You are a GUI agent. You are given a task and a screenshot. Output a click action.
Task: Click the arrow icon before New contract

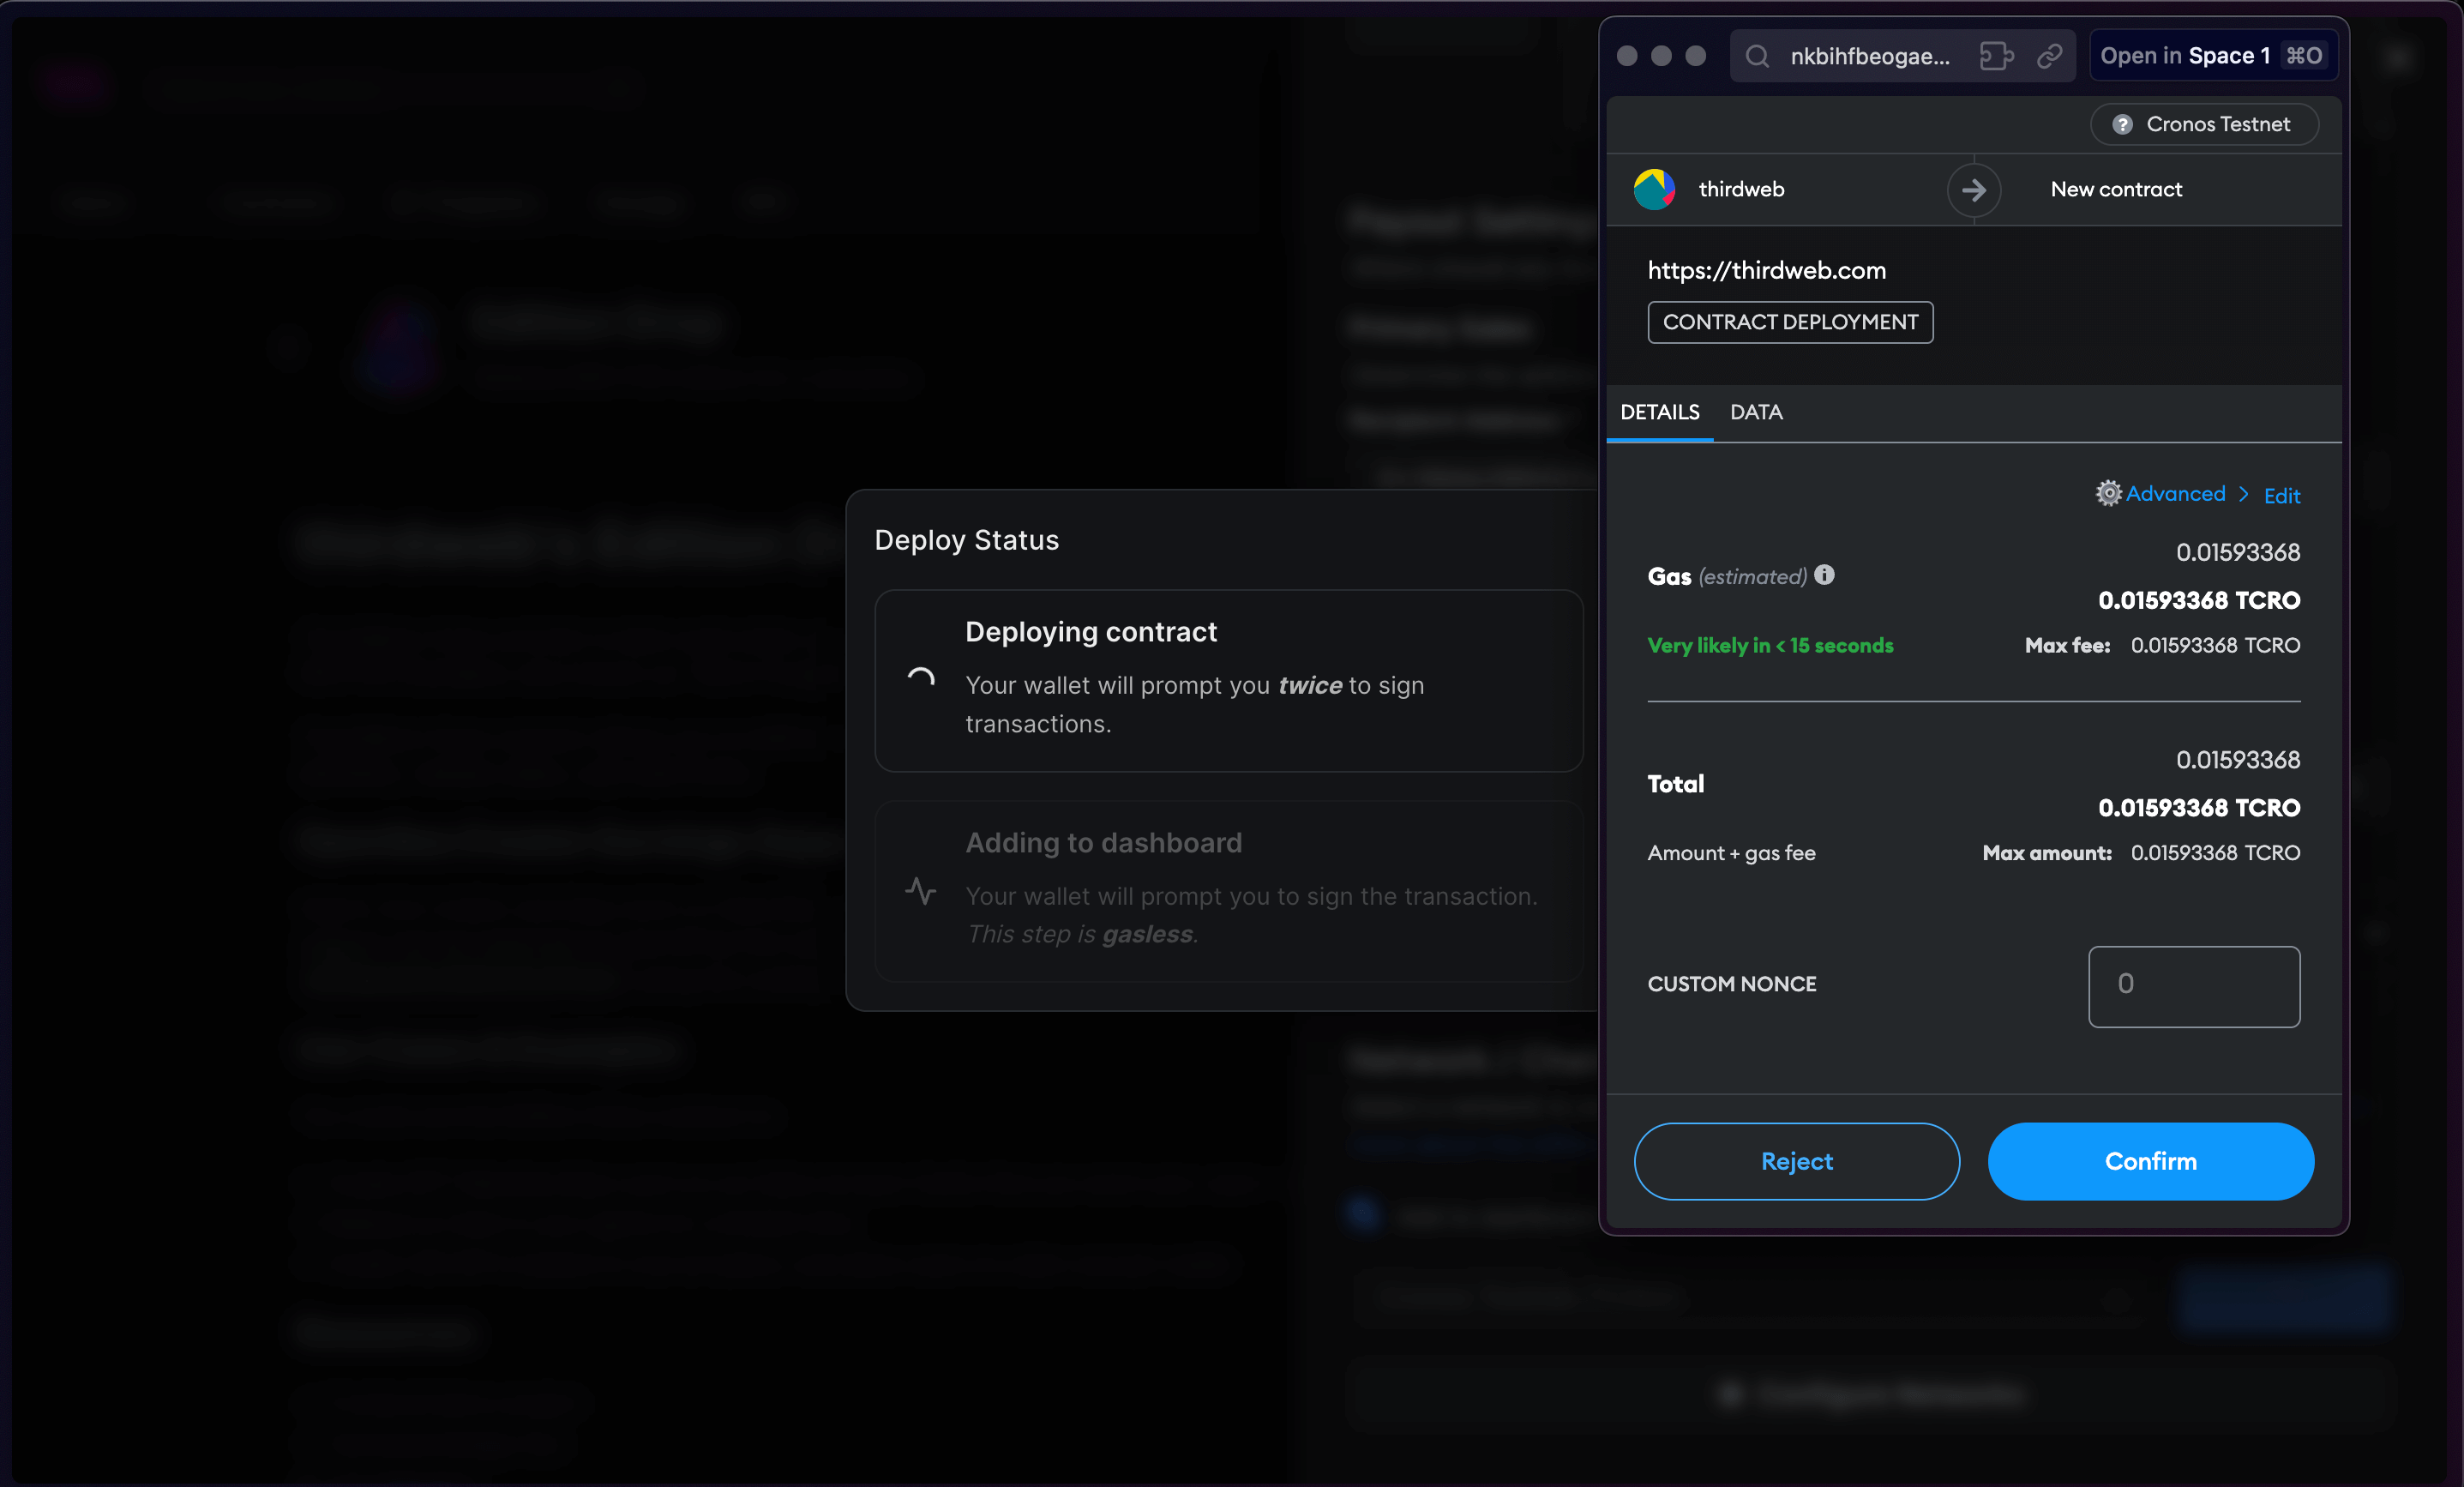[1974, 190]
